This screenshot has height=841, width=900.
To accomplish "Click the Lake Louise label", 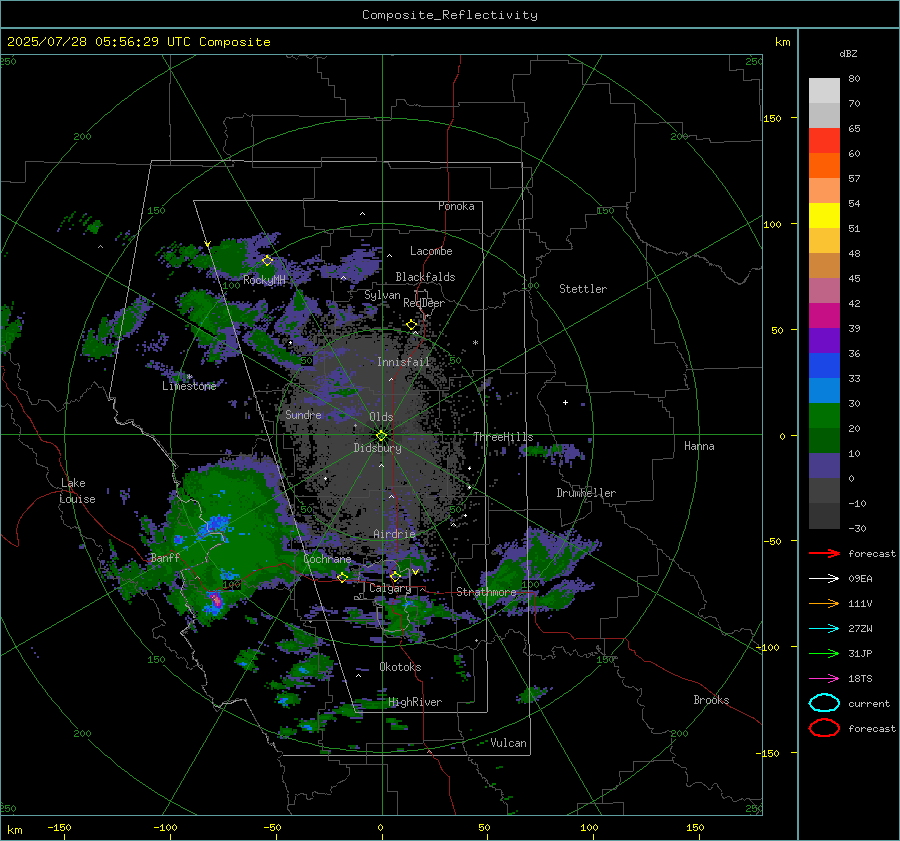I will [x=77, y=491].
